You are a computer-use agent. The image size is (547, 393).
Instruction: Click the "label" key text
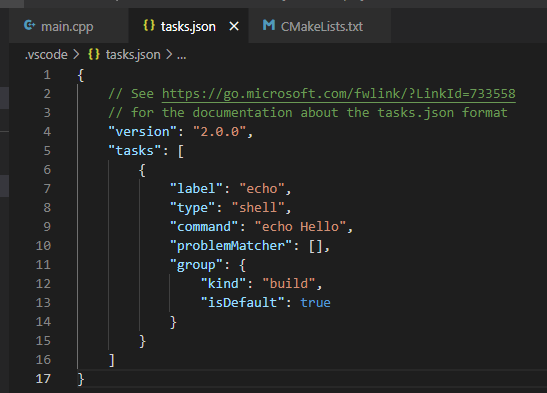click(x=196, y=189)
